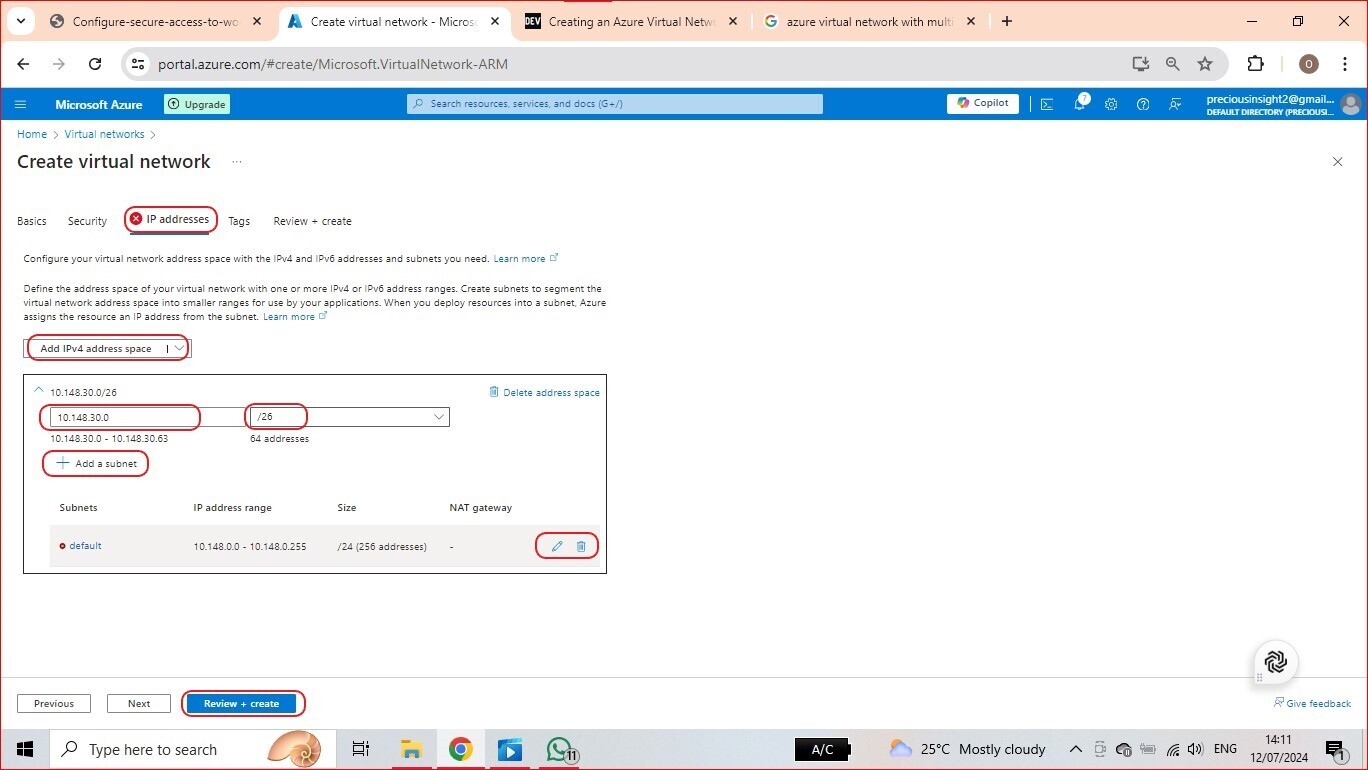
Task: Open the Chrome three-dot menu
Action: [x=1344, y=64]
